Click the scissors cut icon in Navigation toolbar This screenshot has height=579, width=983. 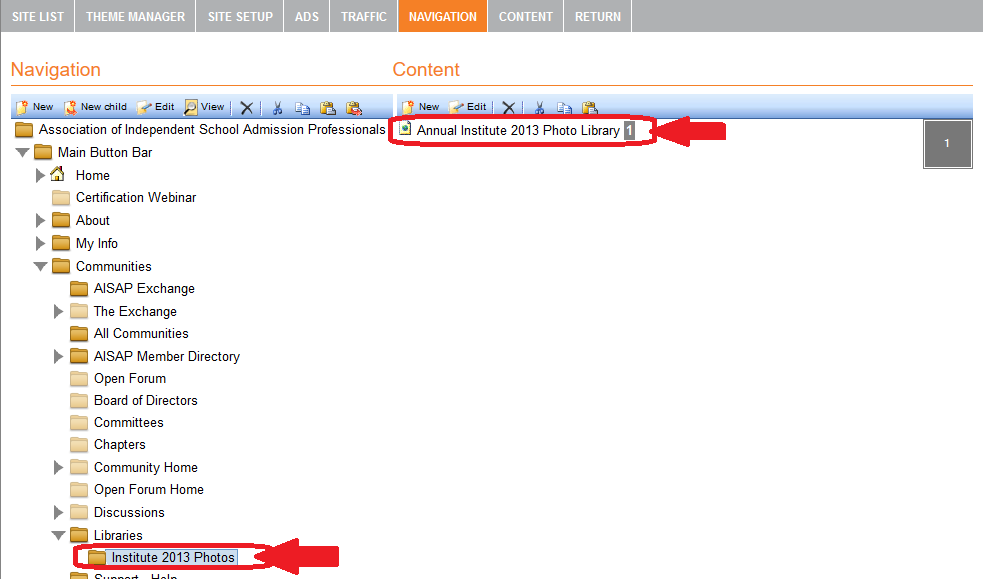[x=277, y=108]
